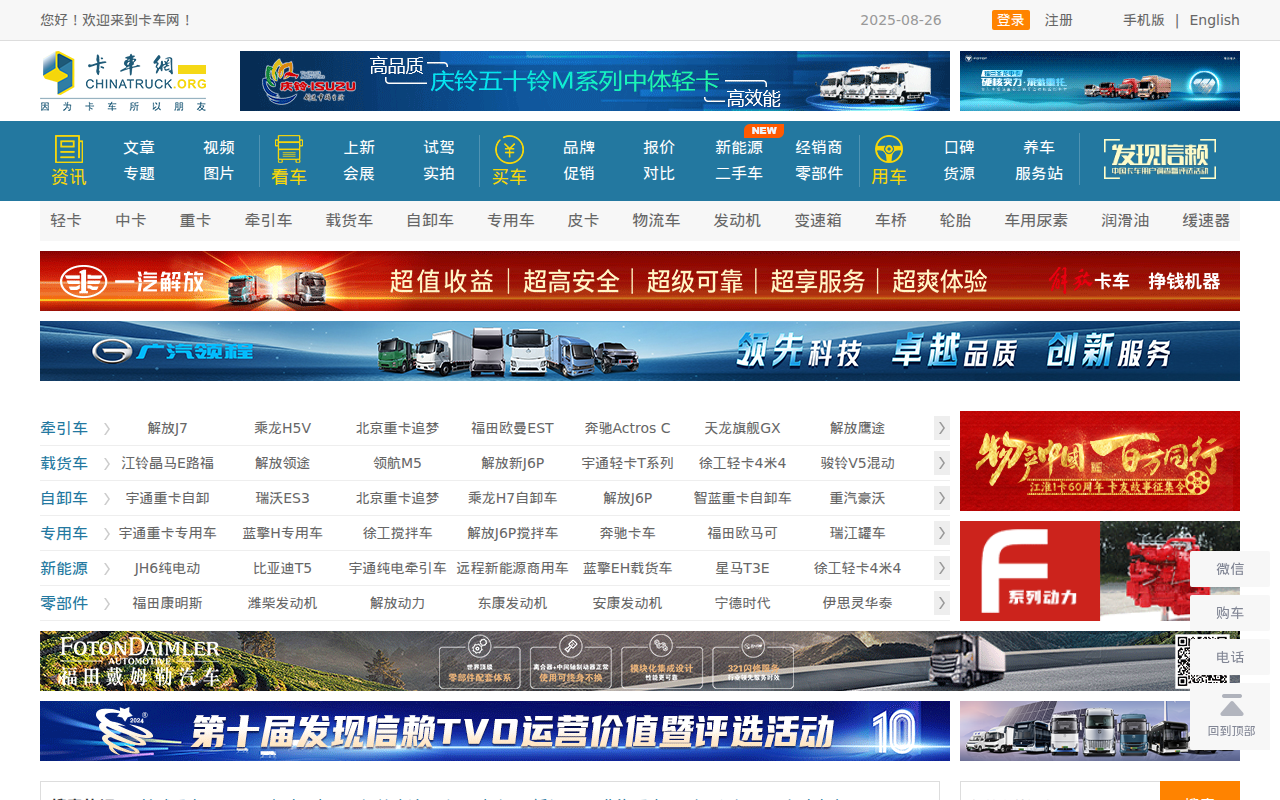Screen dimensions: 1280x800
Task: Open the 报价 menu item
Action: coord(659,147)
